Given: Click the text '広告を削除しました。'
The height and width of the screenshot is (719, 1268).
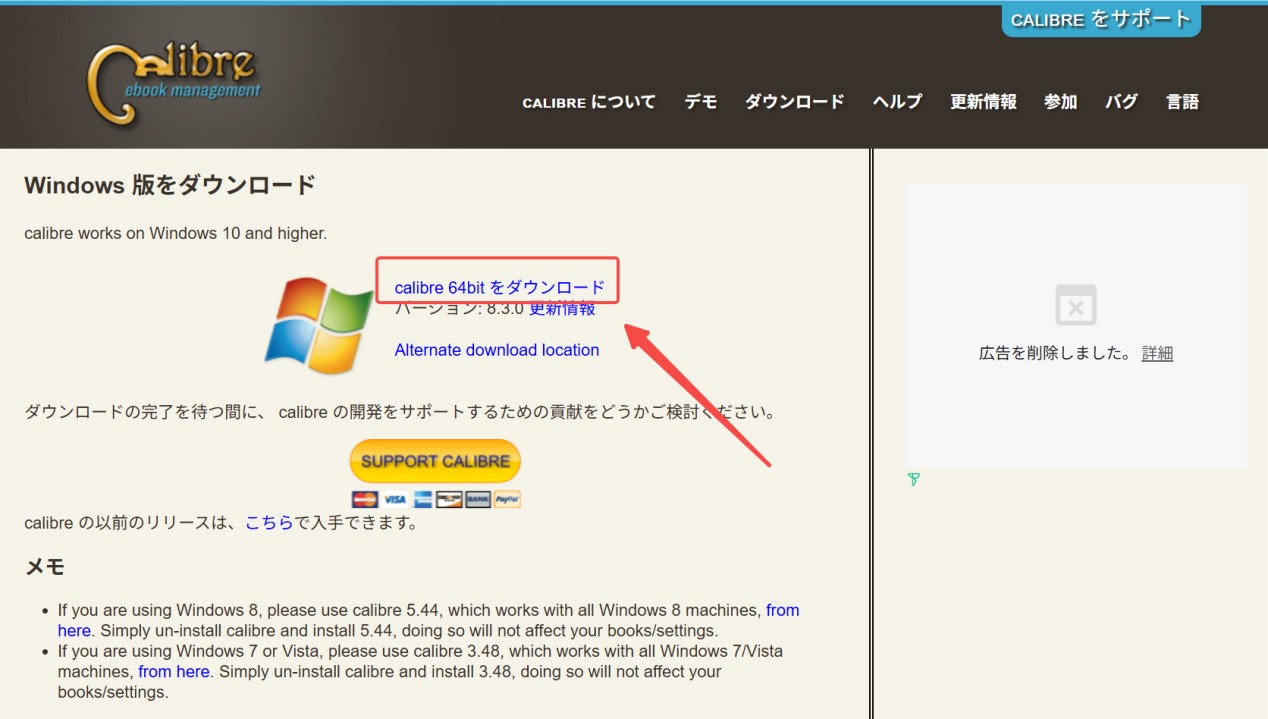Looking at the screenshot, I should coord(1058,354).
